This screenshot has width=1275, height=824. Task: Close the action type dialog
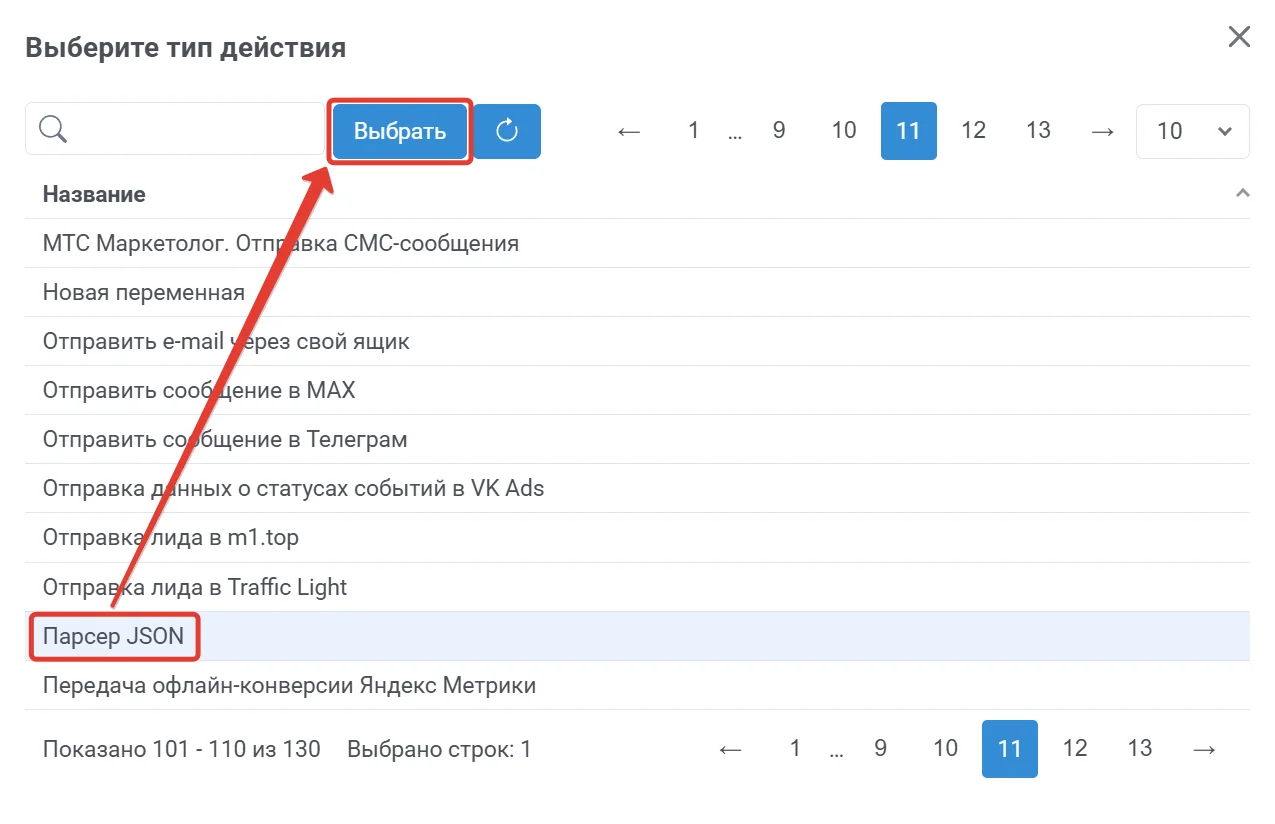[x=1239, y=38]
